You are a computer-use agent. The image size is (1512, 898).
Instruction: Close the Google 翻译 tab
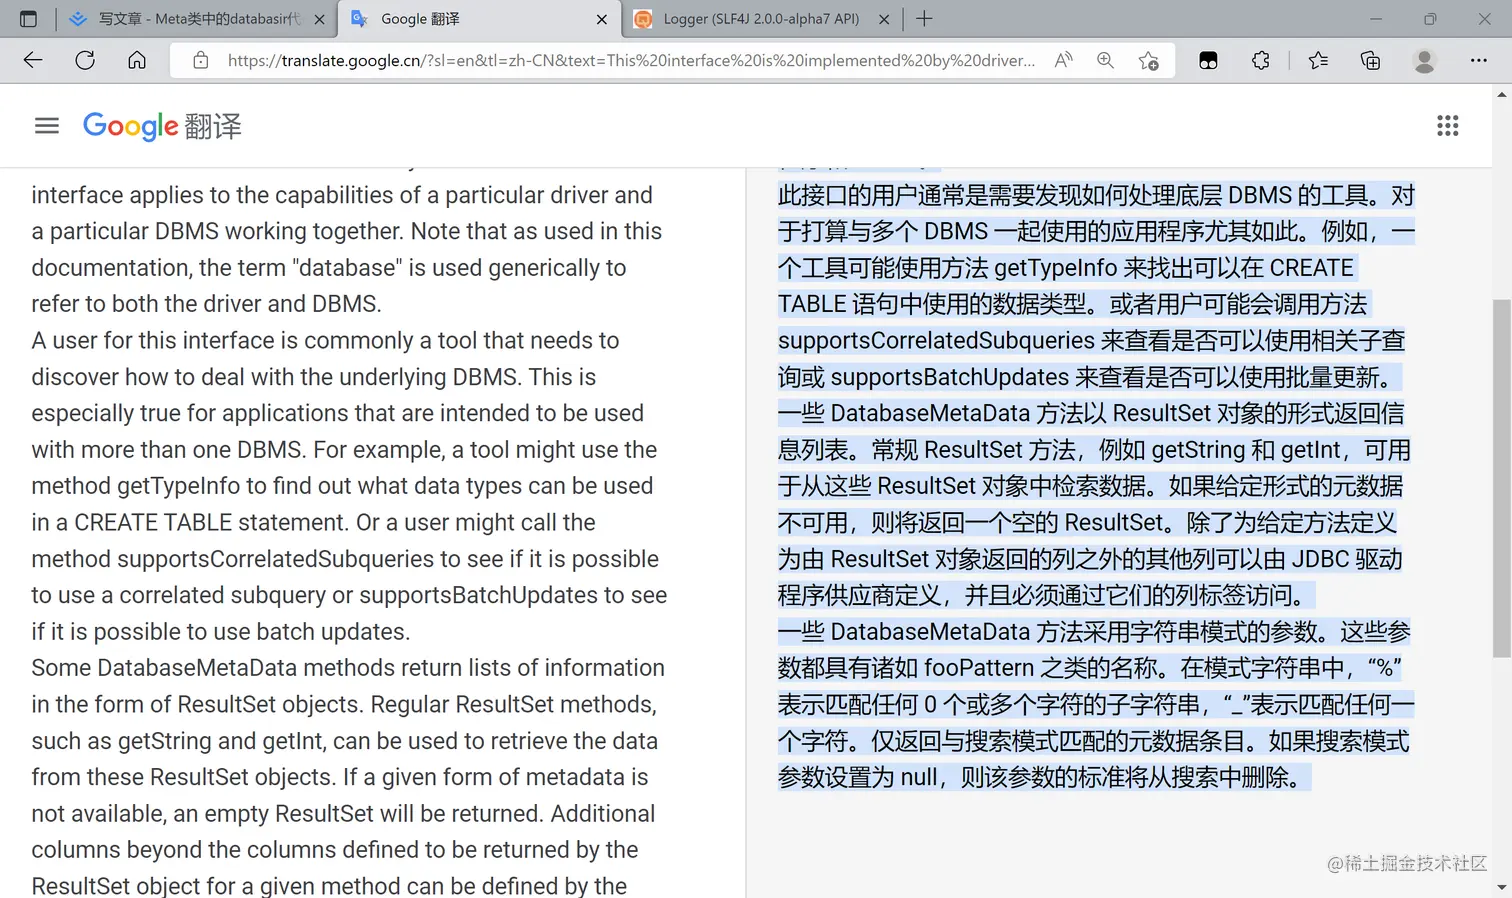(601, 19)
